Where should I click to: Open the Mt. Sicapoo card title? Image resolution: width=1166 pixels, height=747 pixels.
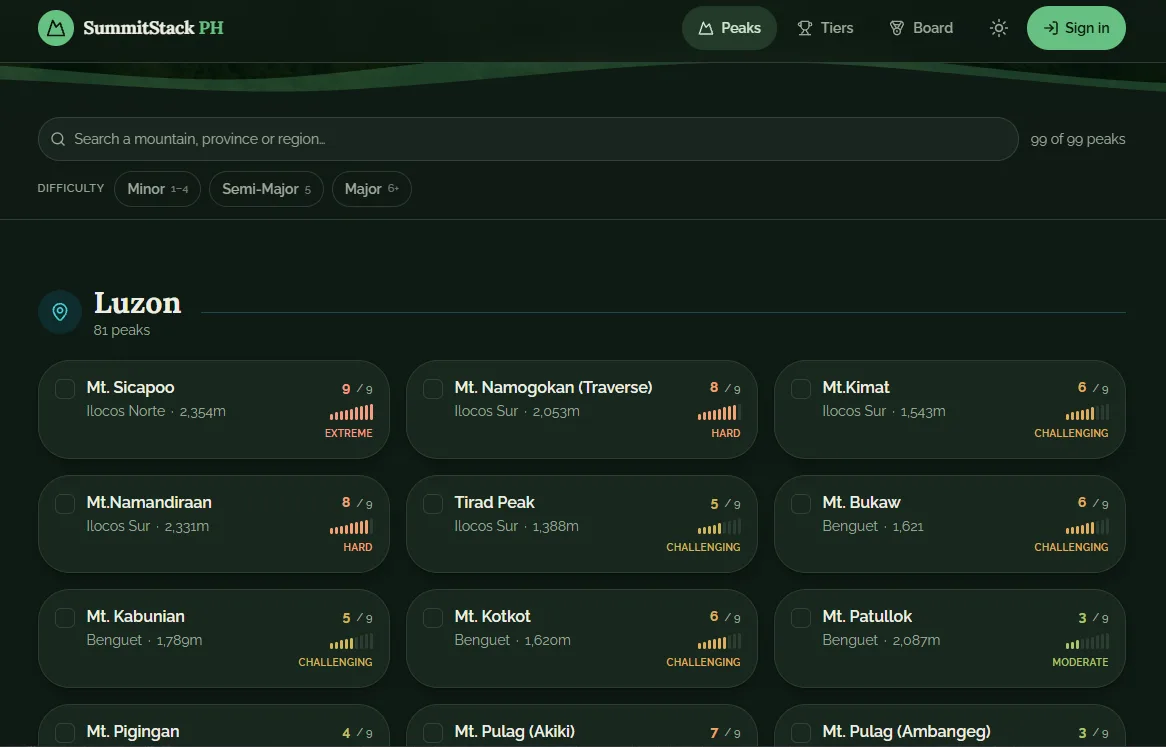click(x=131, y=387)
